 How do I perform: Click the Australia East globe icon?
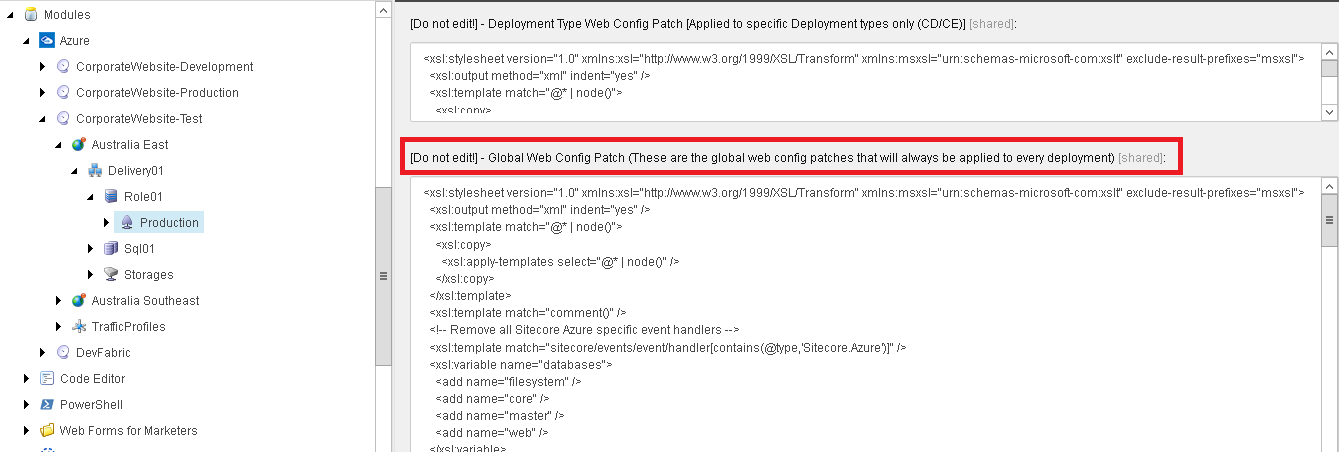79,145
